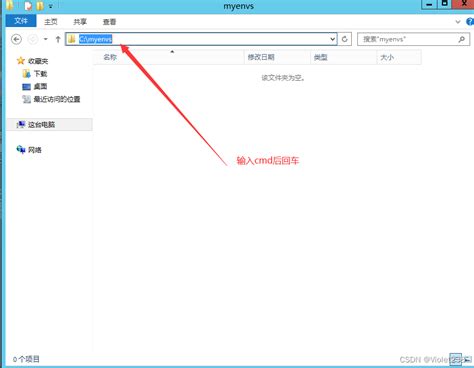Click the large icons view button
This screenshot has height=368, width=474.
click(468, 359)
